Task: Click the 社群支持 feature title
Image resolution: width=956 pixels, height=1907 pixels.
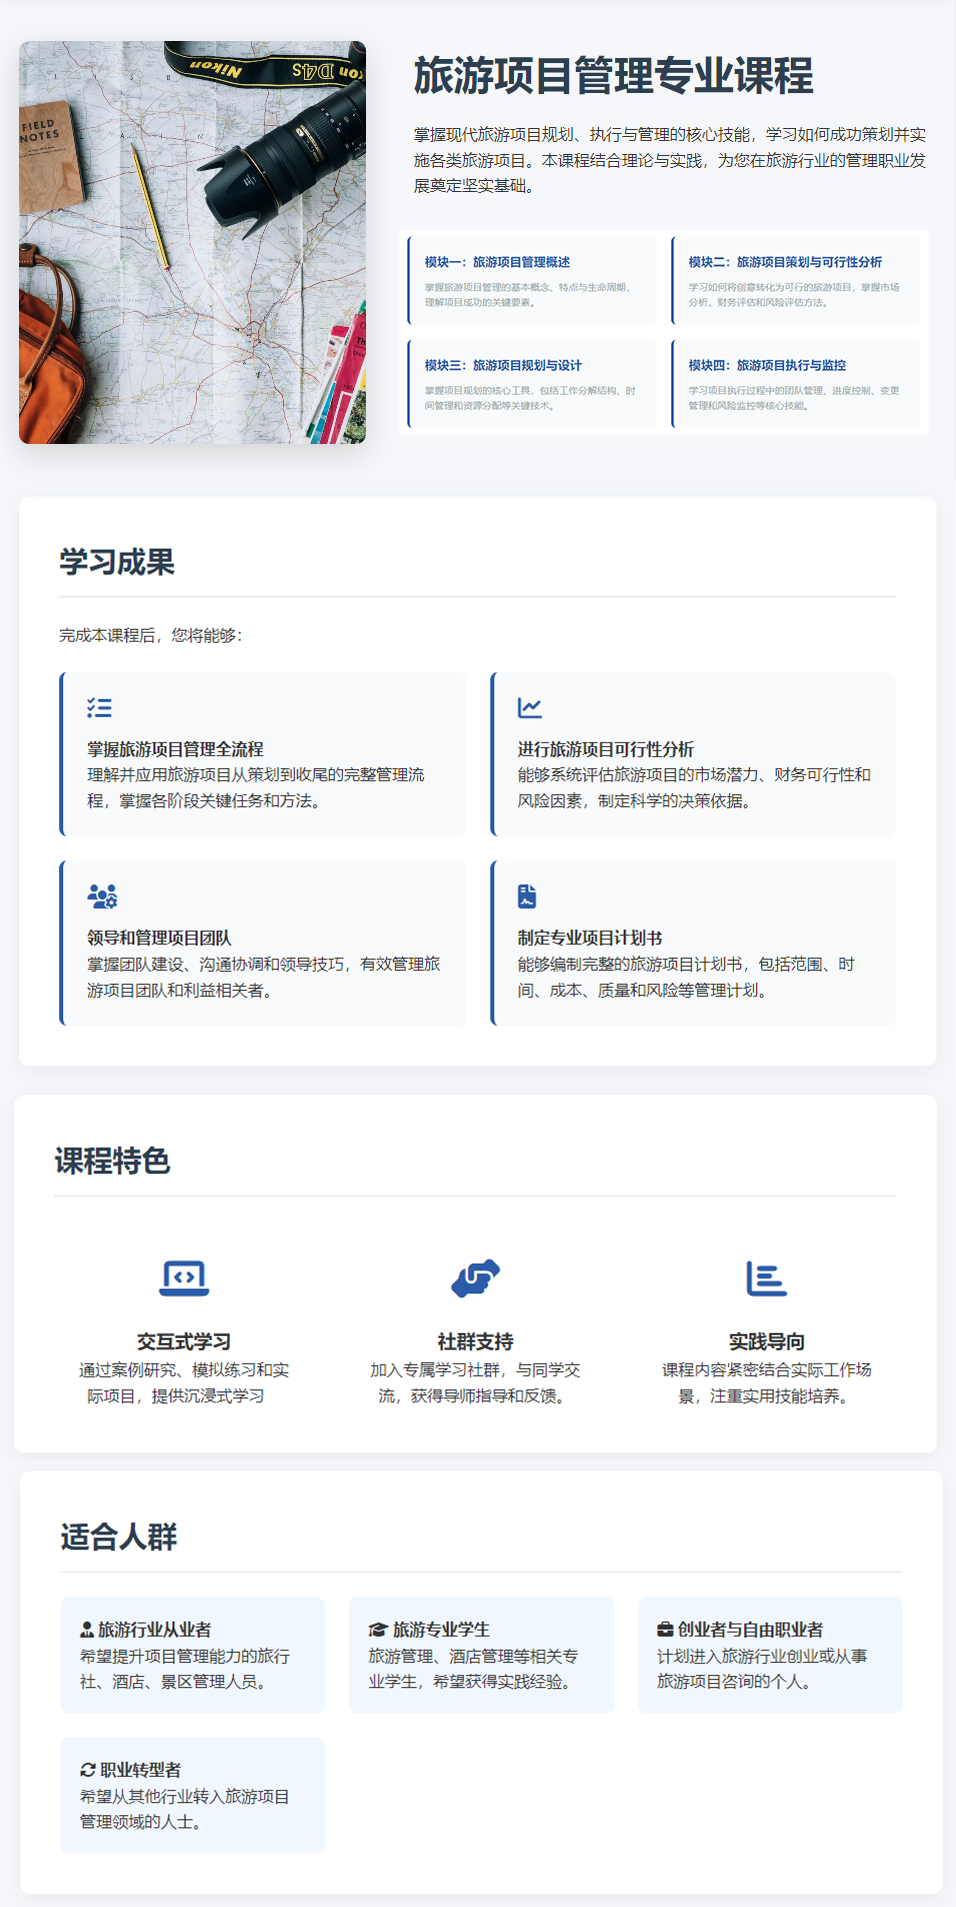Action: [475, 1342]
